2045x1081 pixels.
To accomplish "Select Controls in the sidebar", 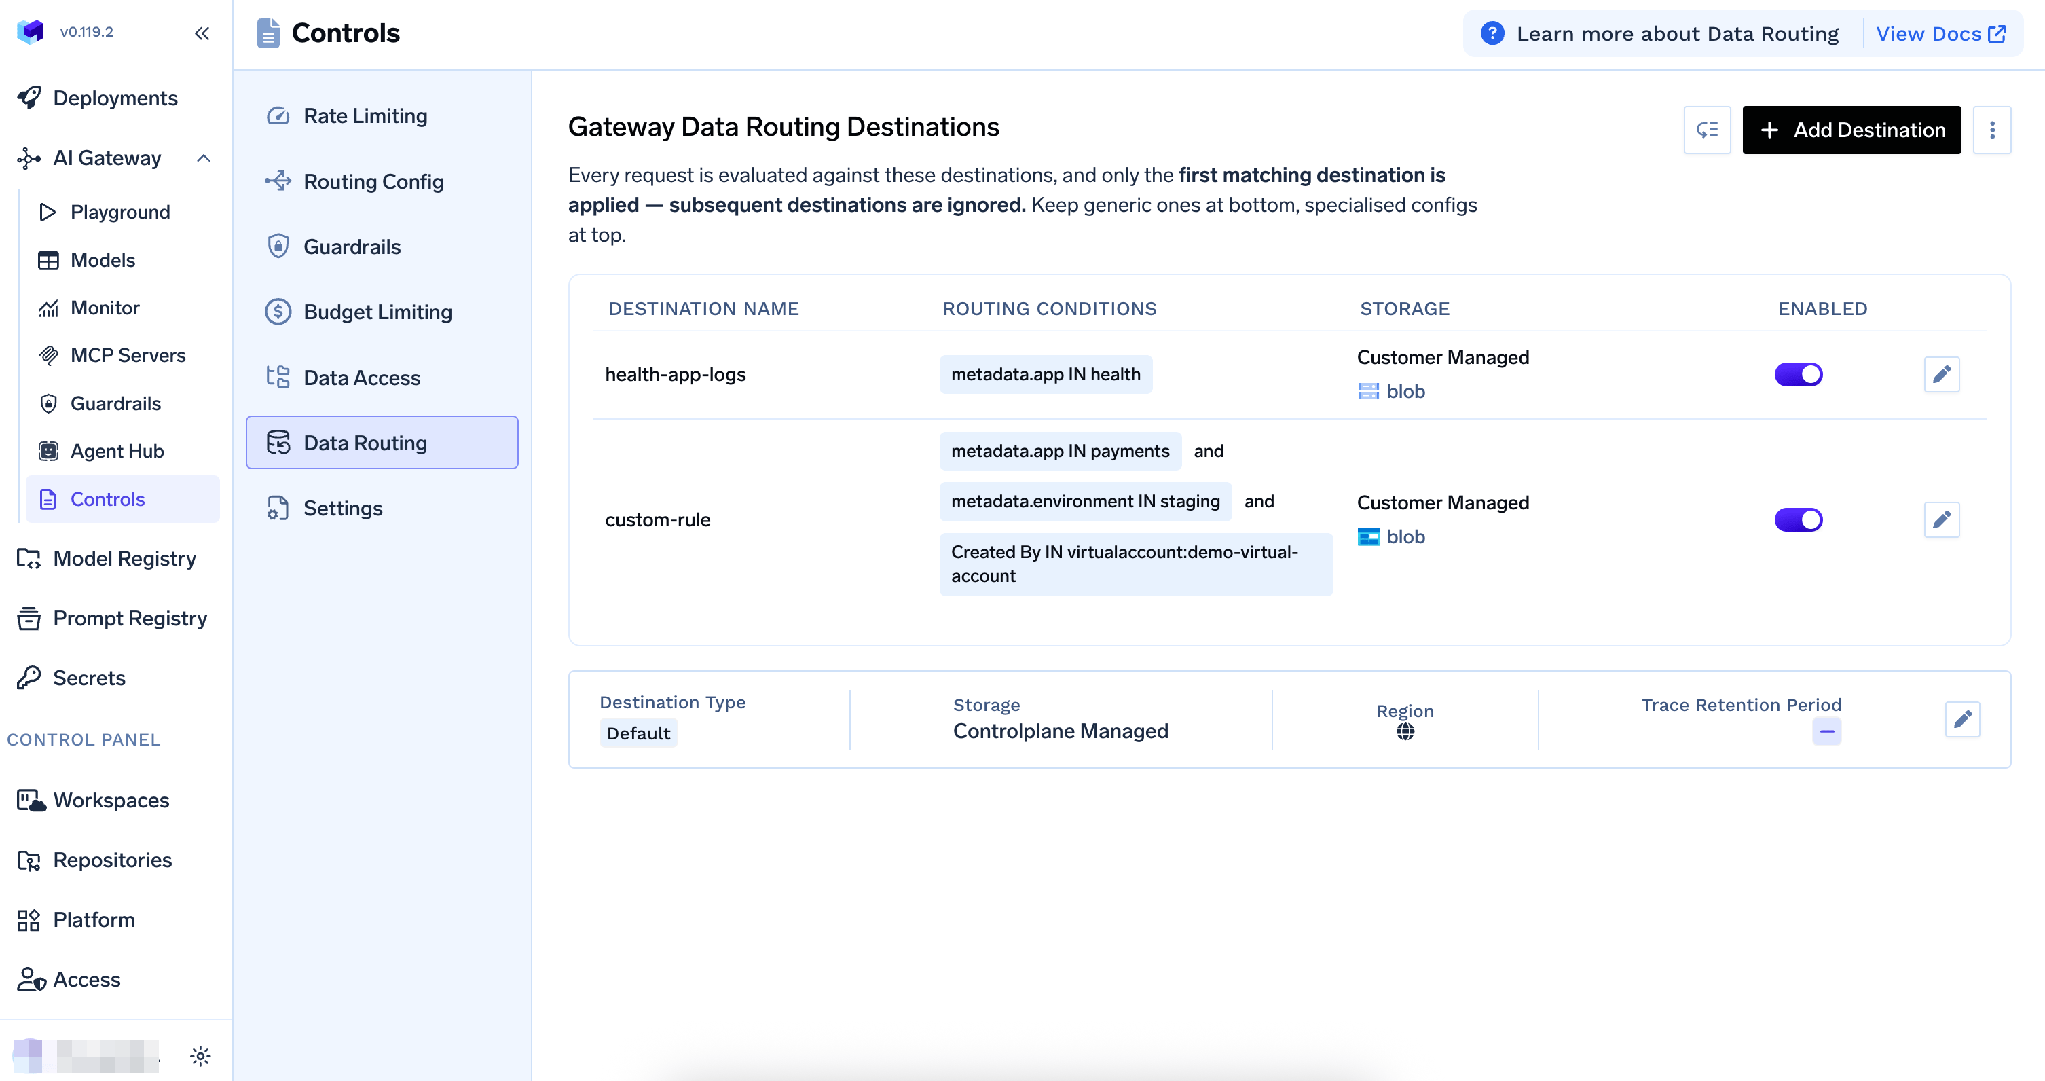I will (122, 499).
